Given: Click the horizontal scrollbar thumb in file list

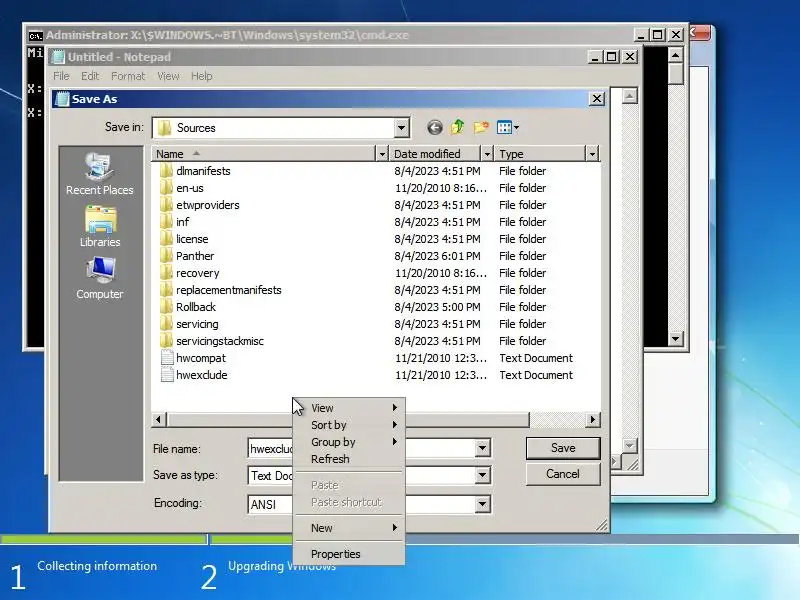Looking at the screenshot, I should pyautogui.click(x=347, y=419).
